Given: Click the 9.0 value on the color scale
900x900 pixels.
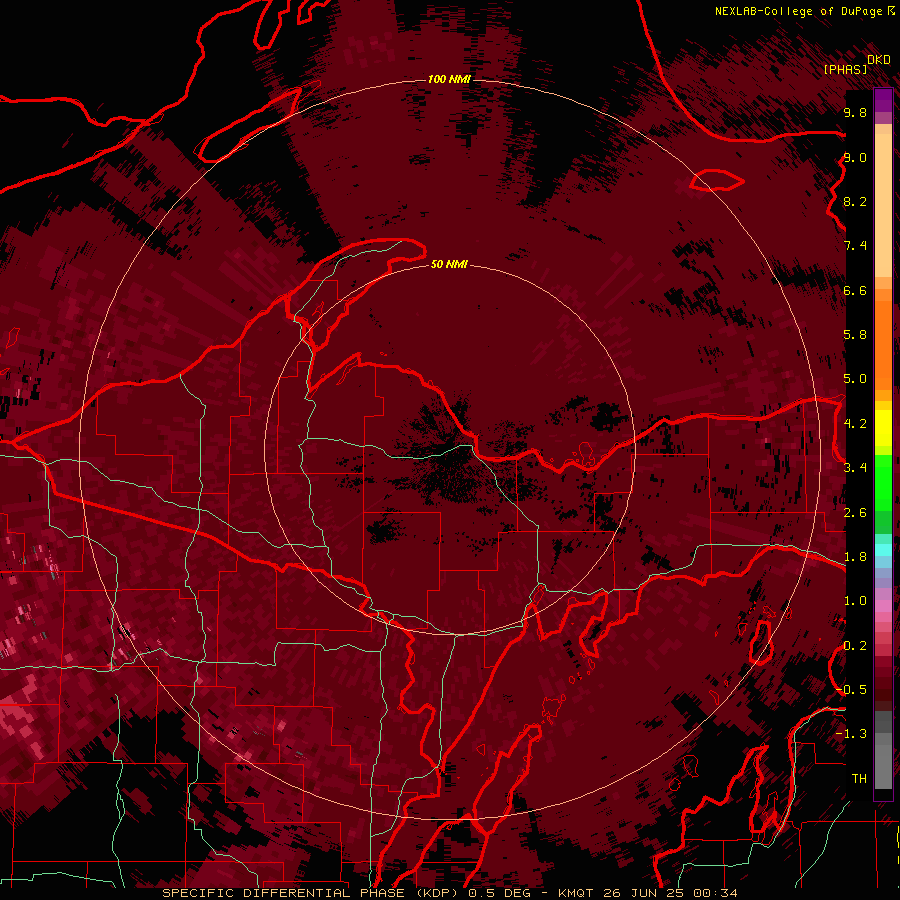Looking at the screenshot, I should pos(855,157).
